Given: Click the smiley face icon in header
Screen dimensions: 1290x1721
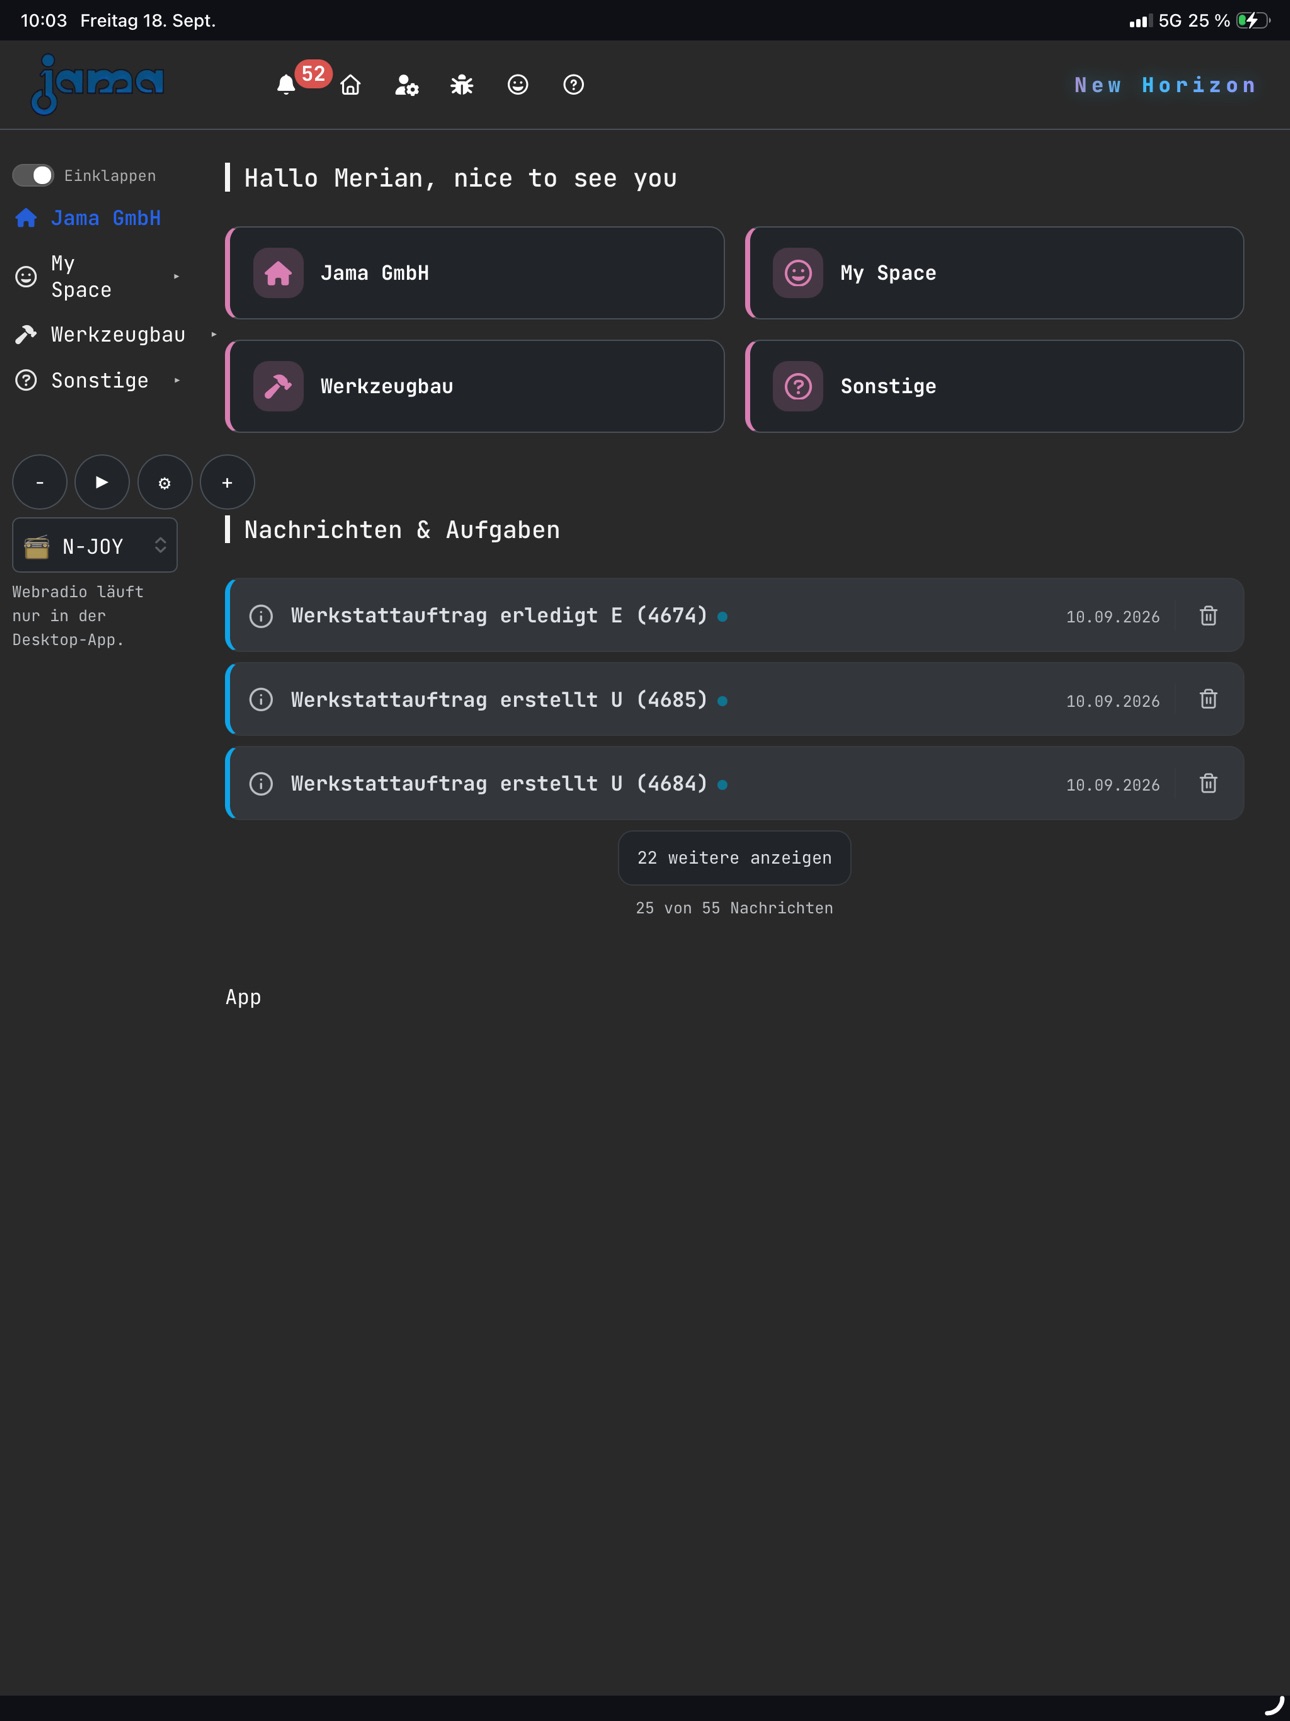Looking at the screenshot, I should 518,85.
